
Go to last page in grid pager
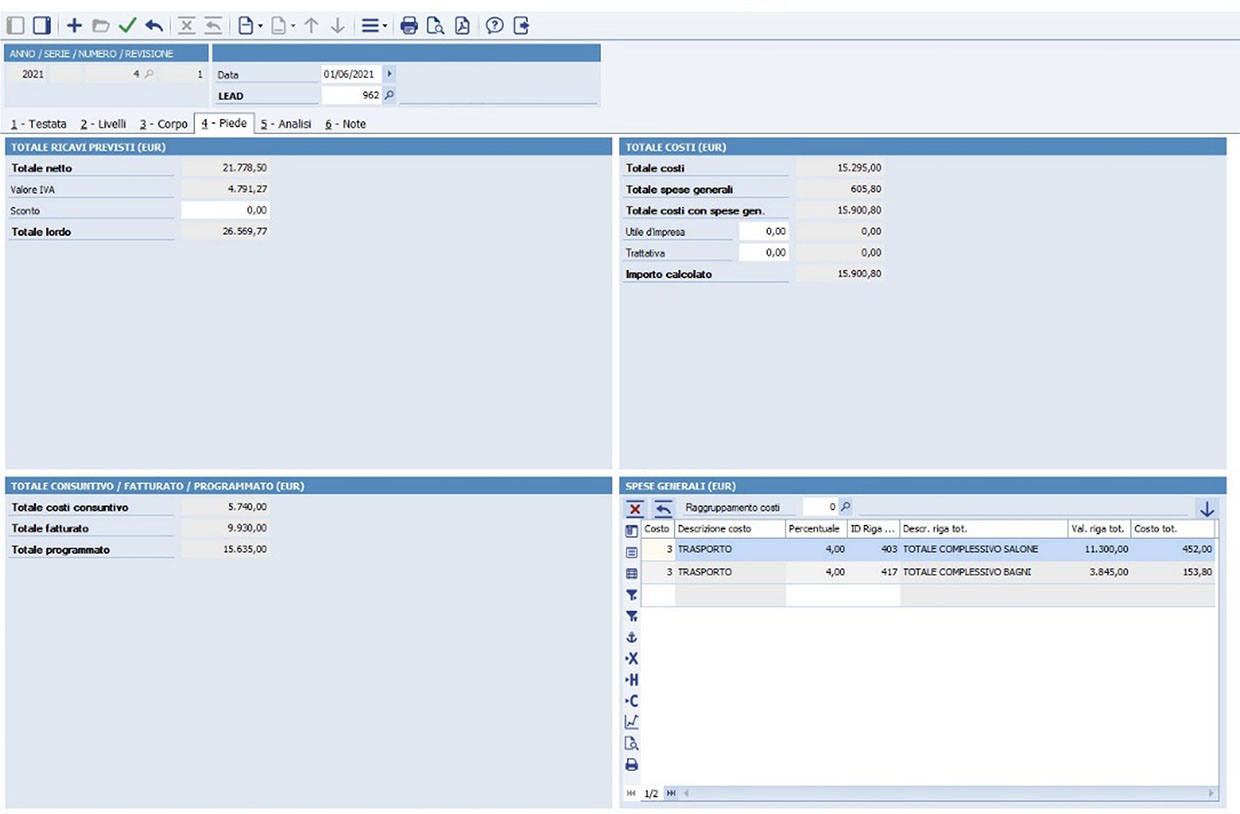[x=671, y=793]
